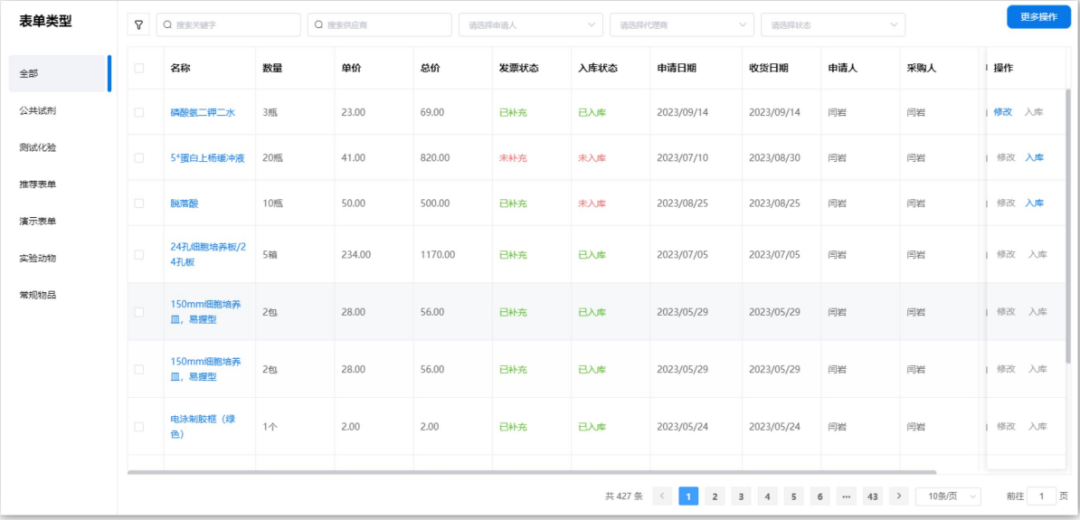Image resolution: width=1080 pixels, height=520 pixels.
Task: Open the 5*蛋白上杨缓冲液 item link
Action: point(207,158)
